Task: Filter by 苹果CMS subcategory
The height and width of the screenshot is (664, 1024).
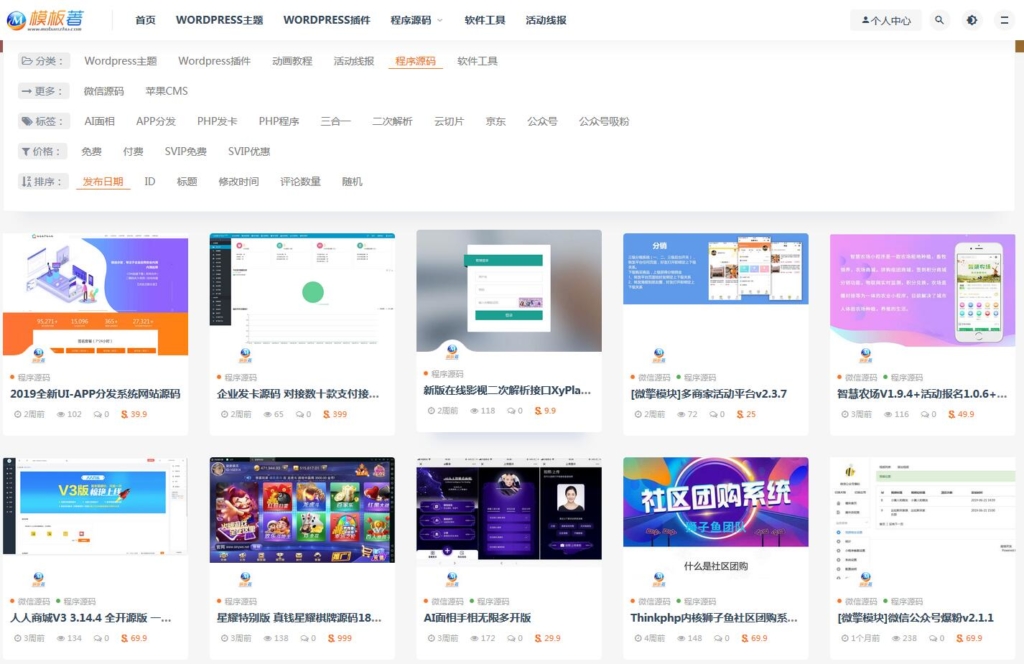Action: click(167, 91)
